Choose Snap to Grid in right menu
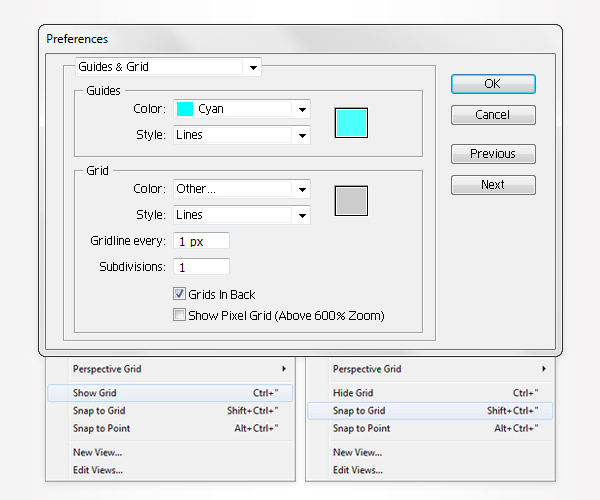This screenshot has width=600, height=500. click(430, 410)
